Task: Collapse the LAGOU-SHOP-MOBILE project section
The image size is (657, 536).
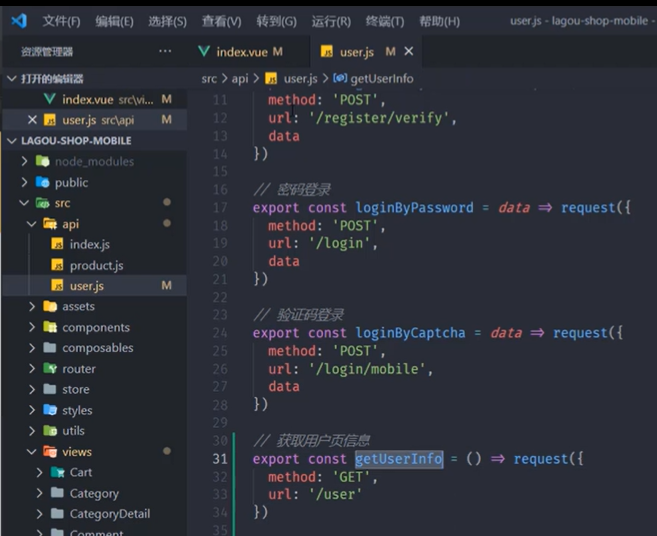Action: [12, 140]
